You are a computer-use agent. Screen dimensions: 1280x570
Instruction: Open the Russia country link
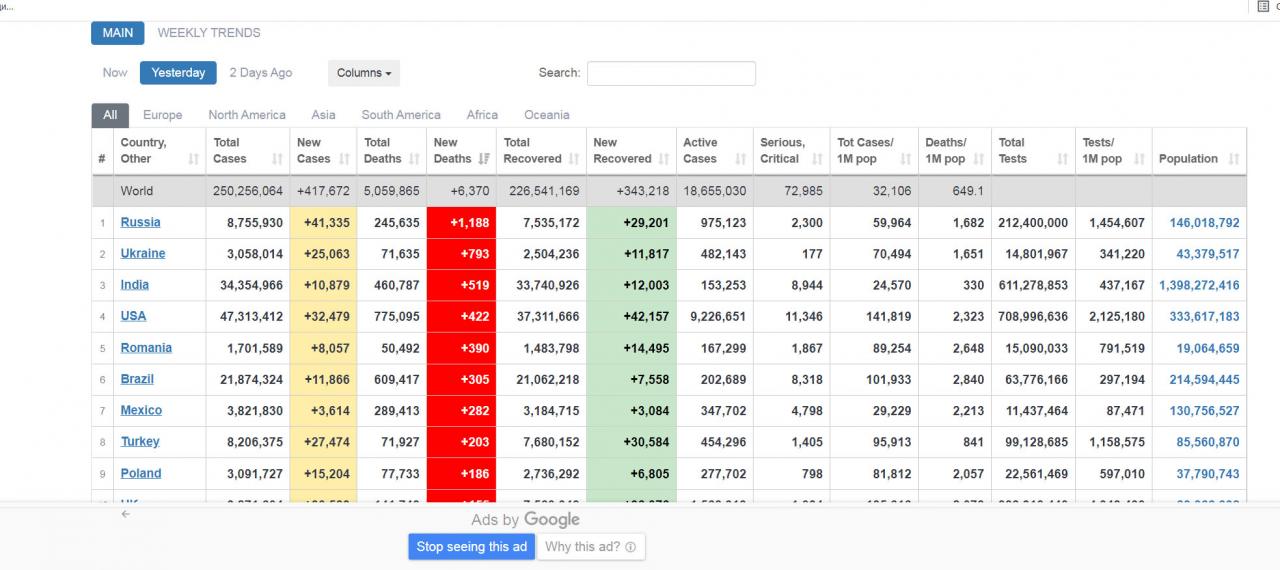tap(140, 222)
